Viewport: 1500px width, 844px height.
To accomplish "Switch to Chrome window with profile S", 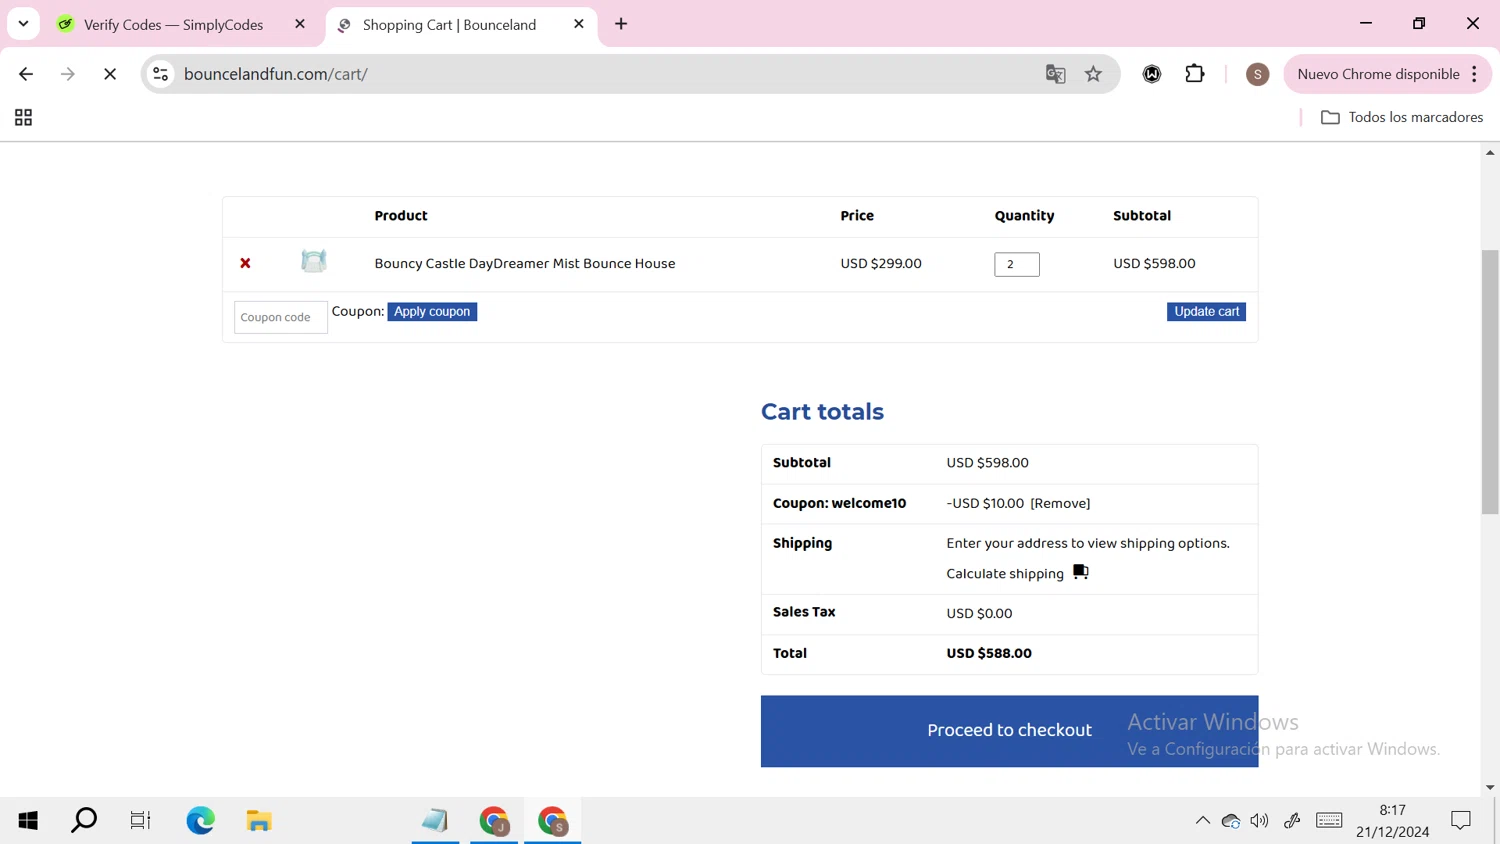I will 553,821.
